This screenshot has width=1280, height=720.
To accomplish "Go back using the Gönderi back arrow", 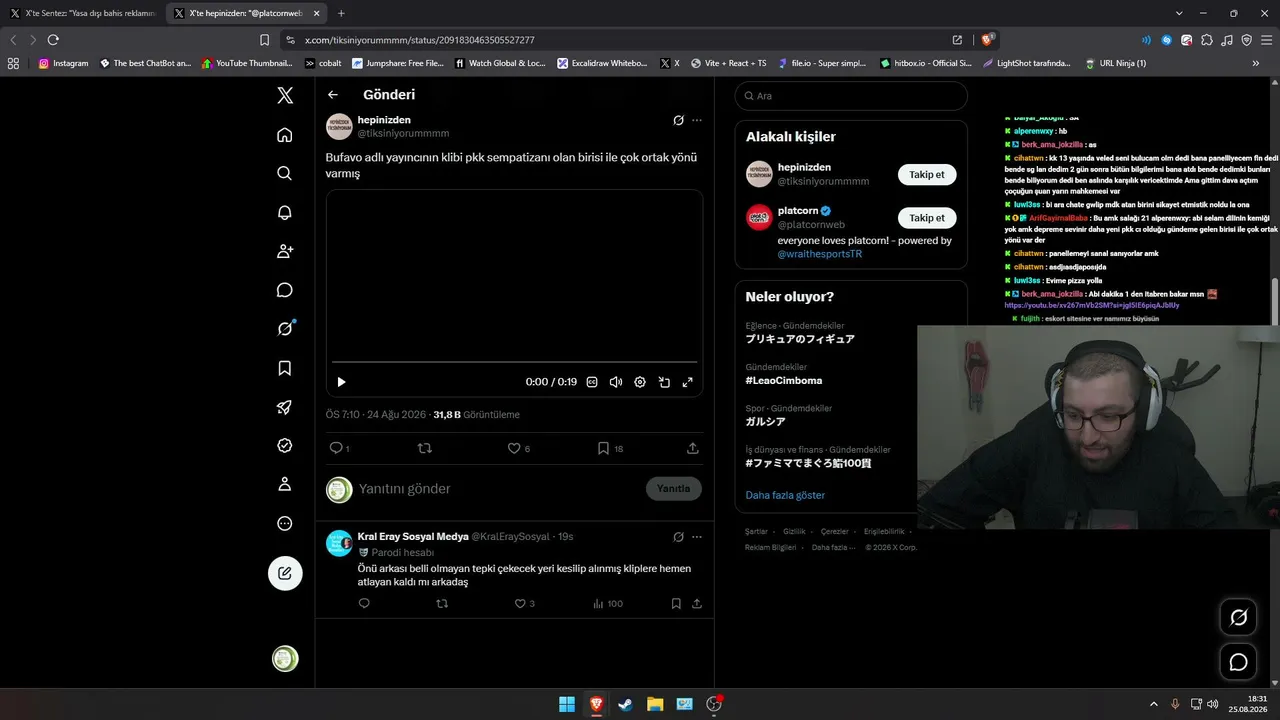I will [x=333, y=95].
